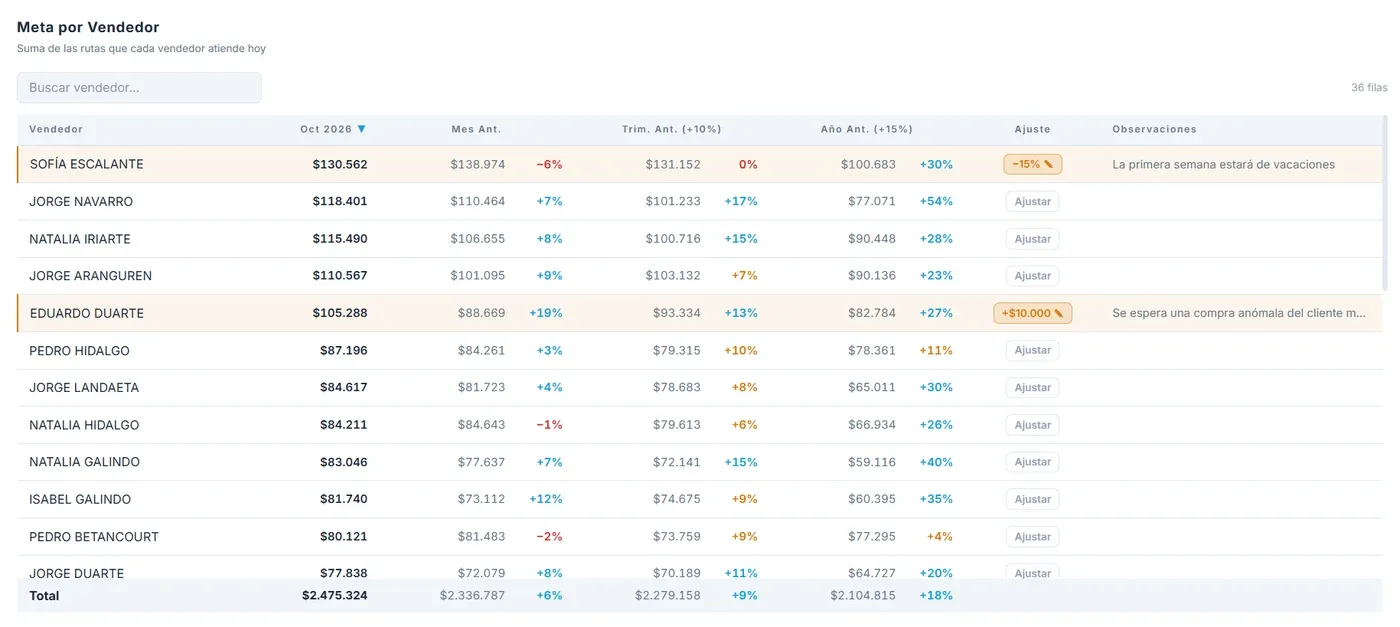The image size is (1400, 627).
Task: Edit the −15% adjustment for Sofía Escalante
Action: click(1032, 164)
